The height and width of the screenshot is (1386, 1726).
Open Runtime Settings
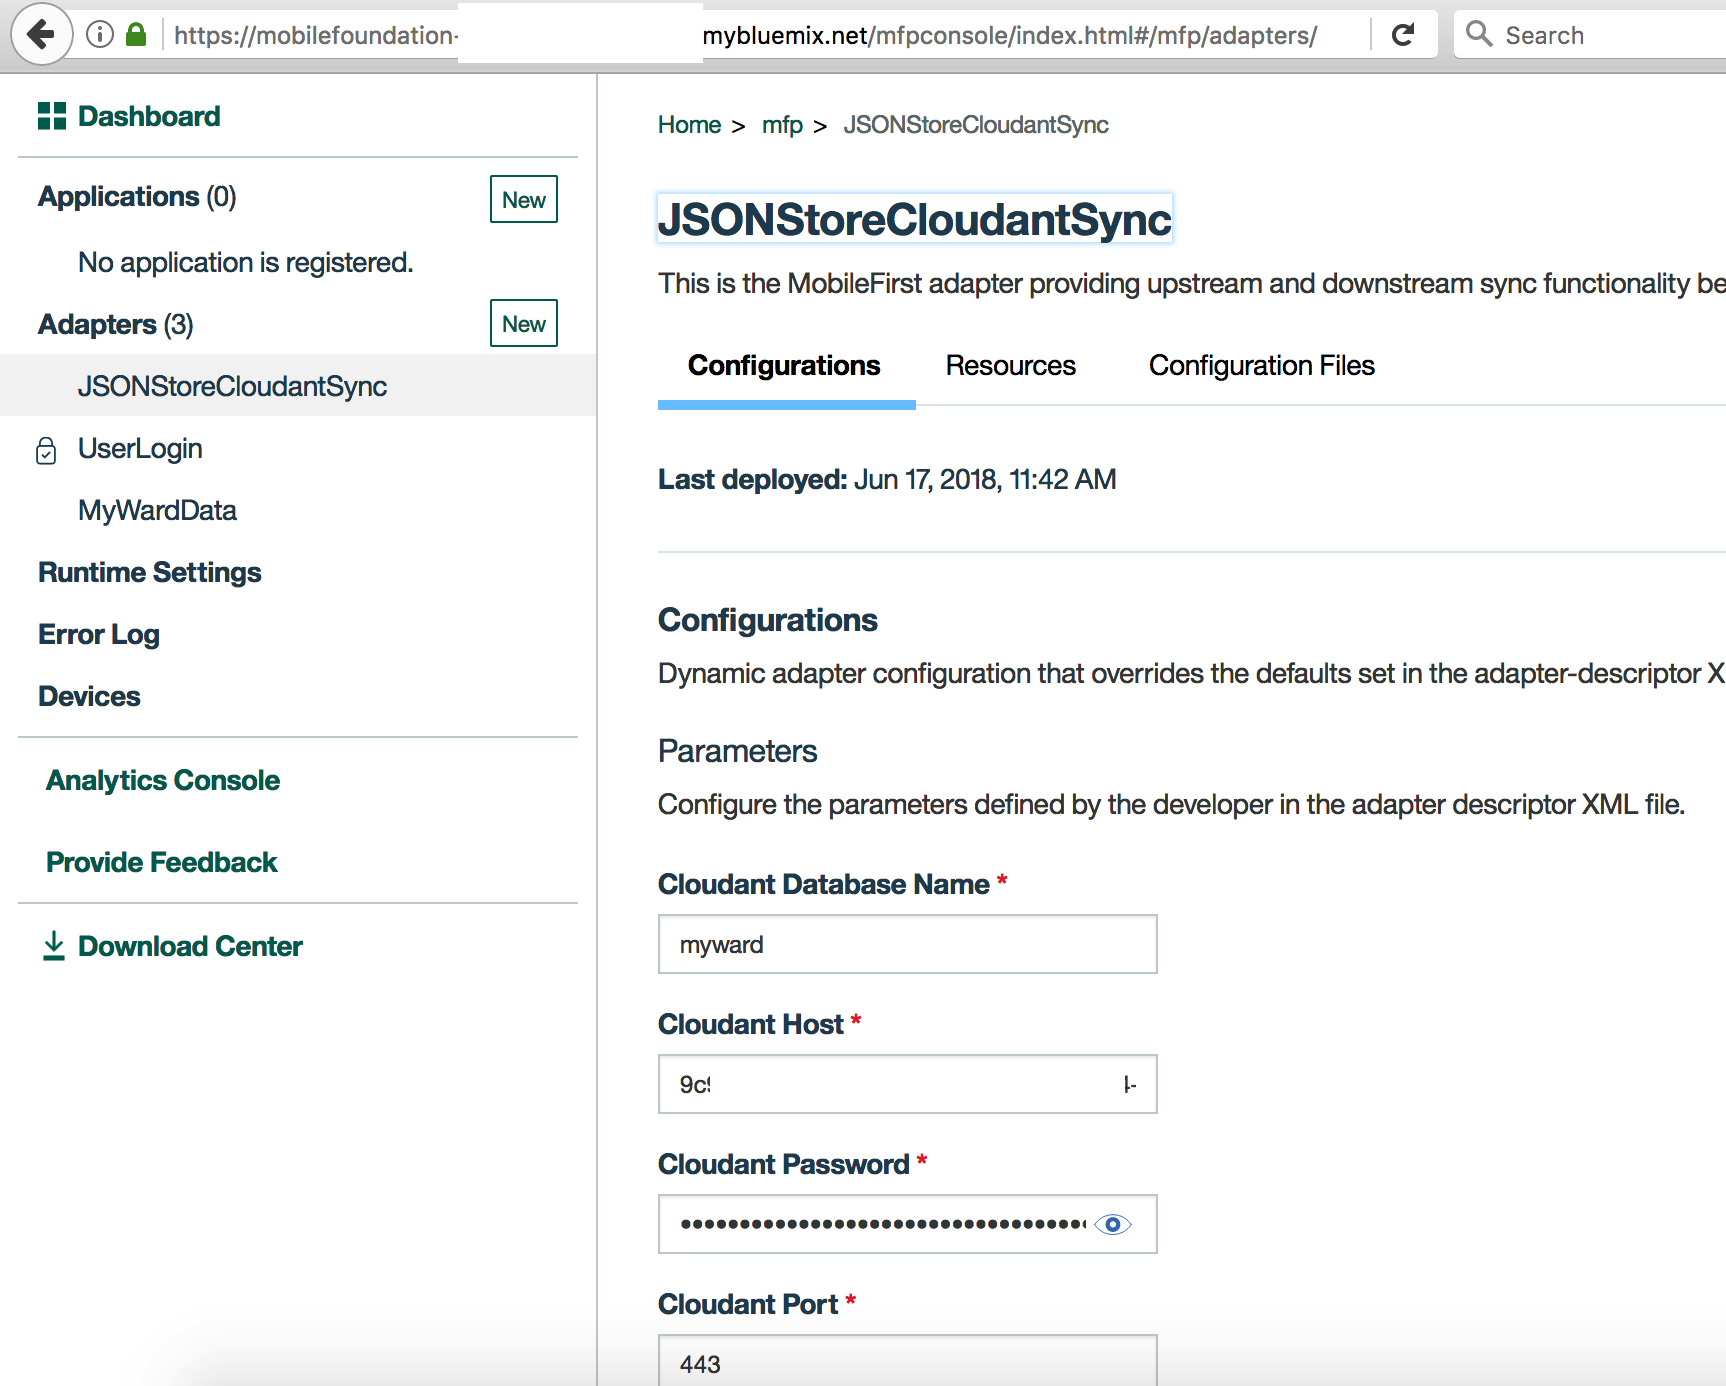pos(150,572)
